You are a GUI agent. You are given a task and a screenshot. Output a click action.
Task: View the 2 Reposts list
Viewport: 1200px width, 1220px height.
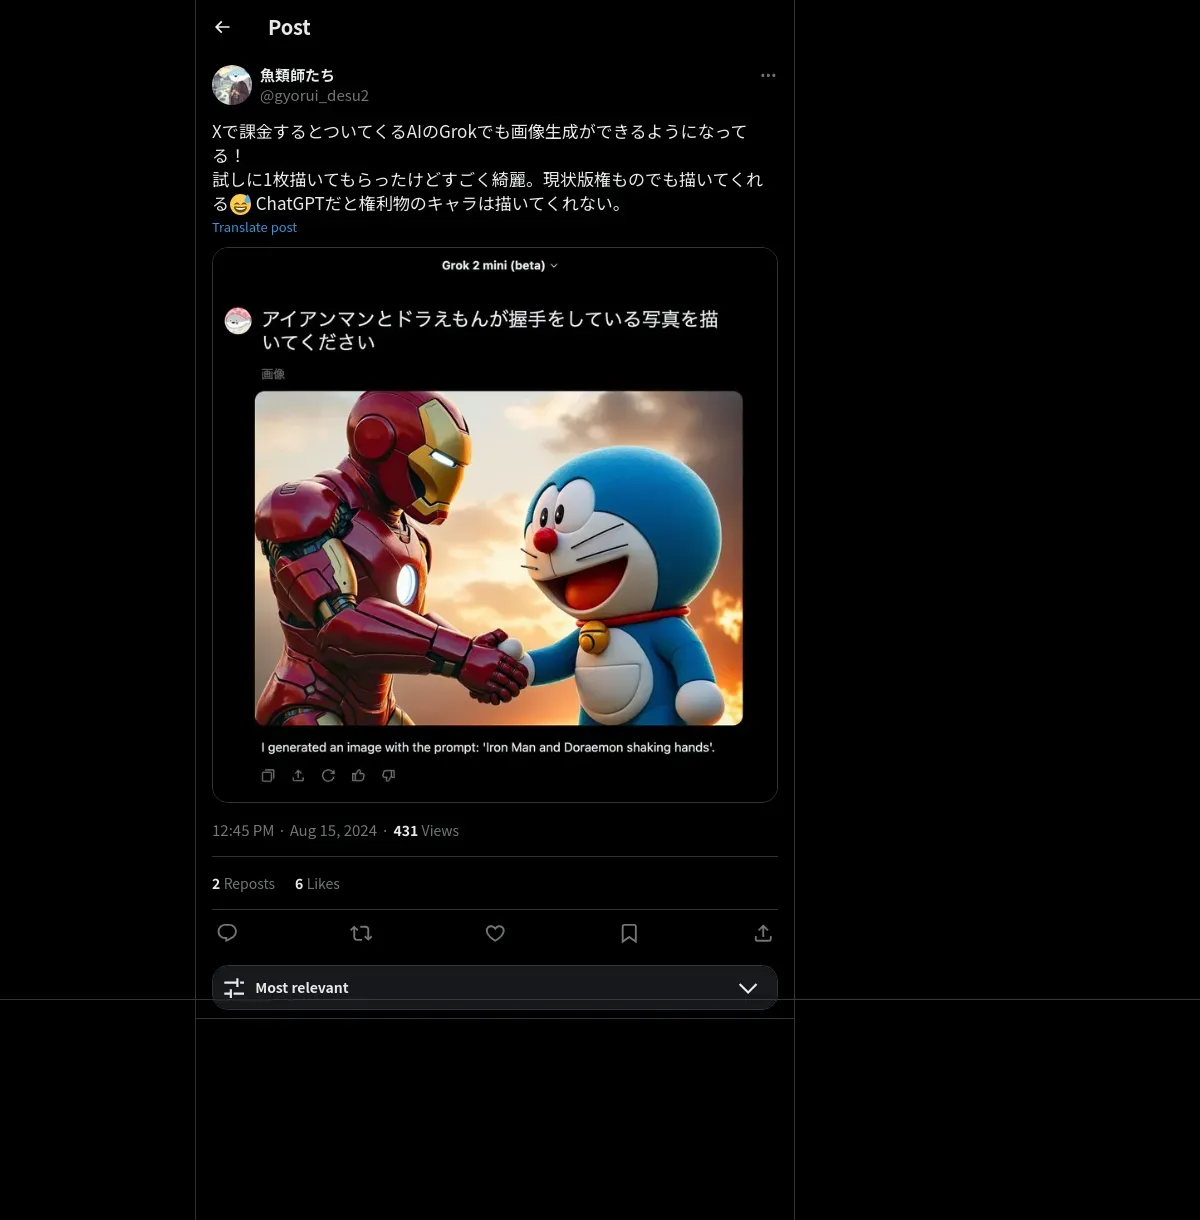(243, 884)
